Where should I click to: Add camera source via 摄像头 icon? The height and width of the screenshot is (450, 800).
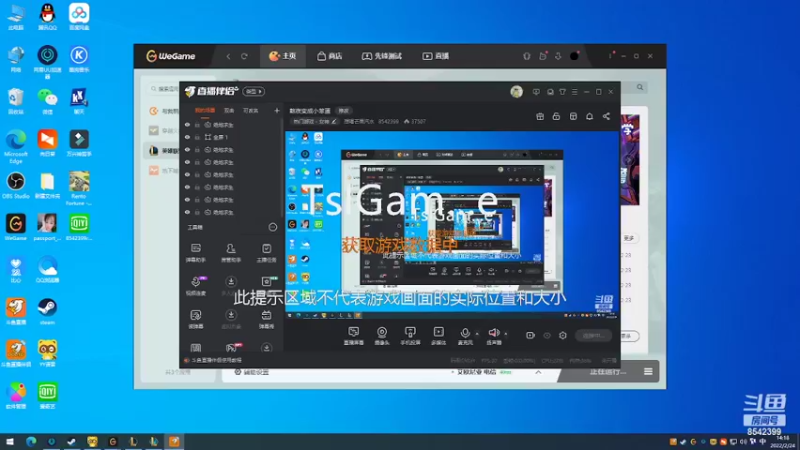[x=382, y=336]
